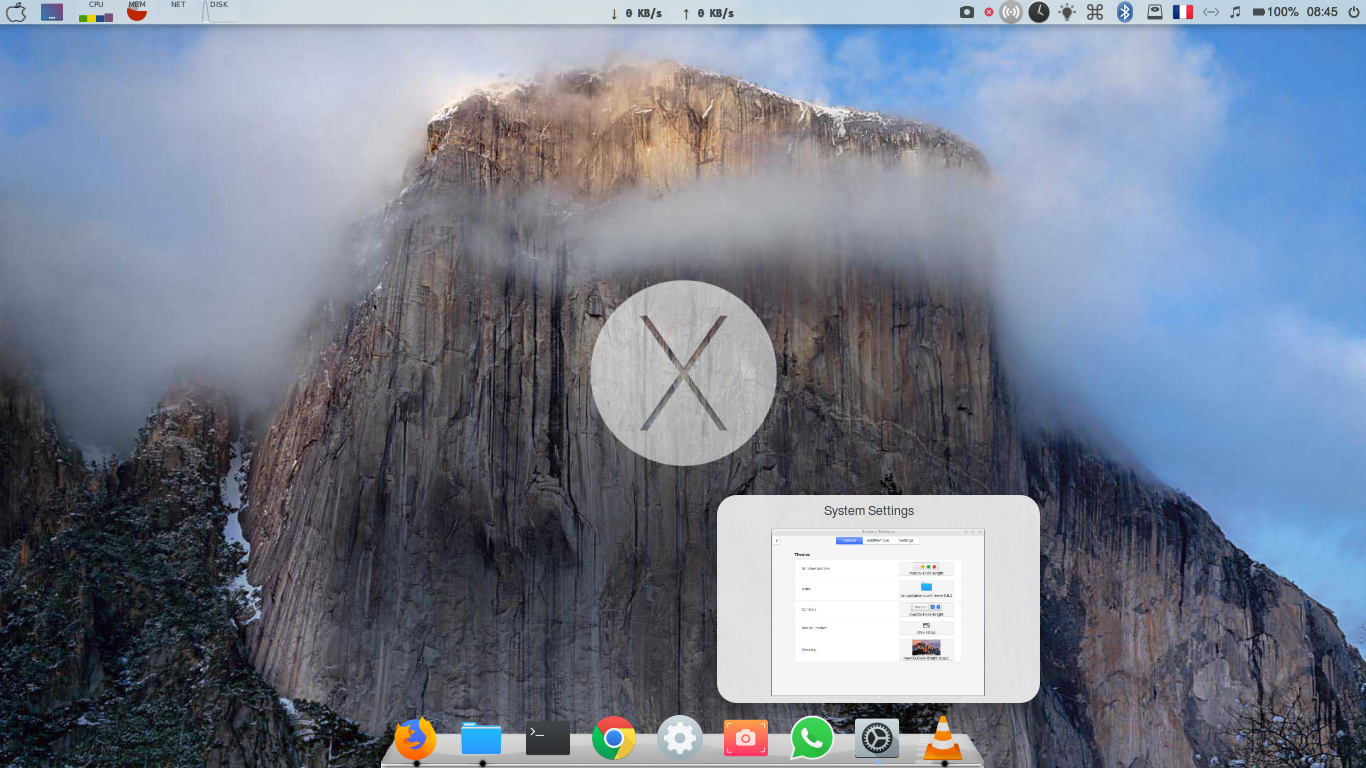Open the CPU usage monitor

click(96, 12)
